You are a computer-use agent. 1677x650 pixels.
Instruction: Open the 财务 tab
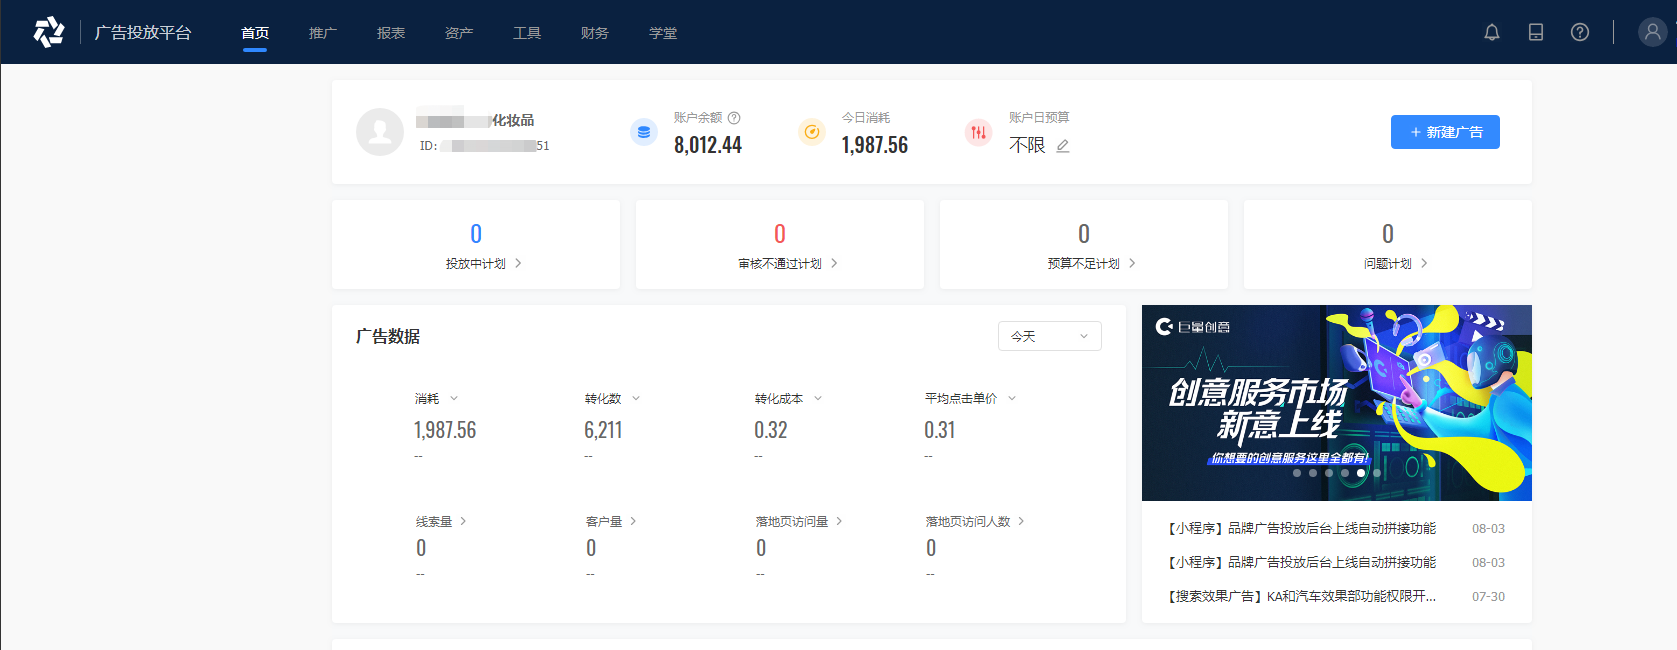[595, 33]
